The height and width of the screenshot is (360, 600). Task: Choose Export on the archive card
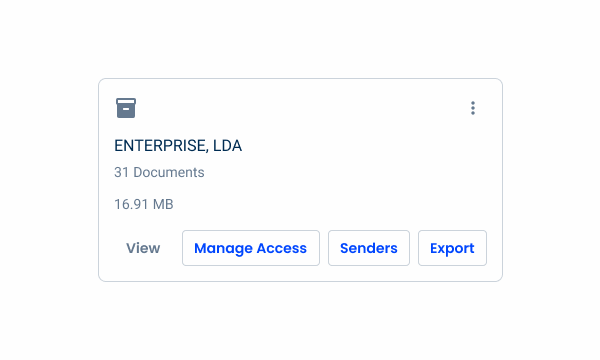click(x=452, y=248)
